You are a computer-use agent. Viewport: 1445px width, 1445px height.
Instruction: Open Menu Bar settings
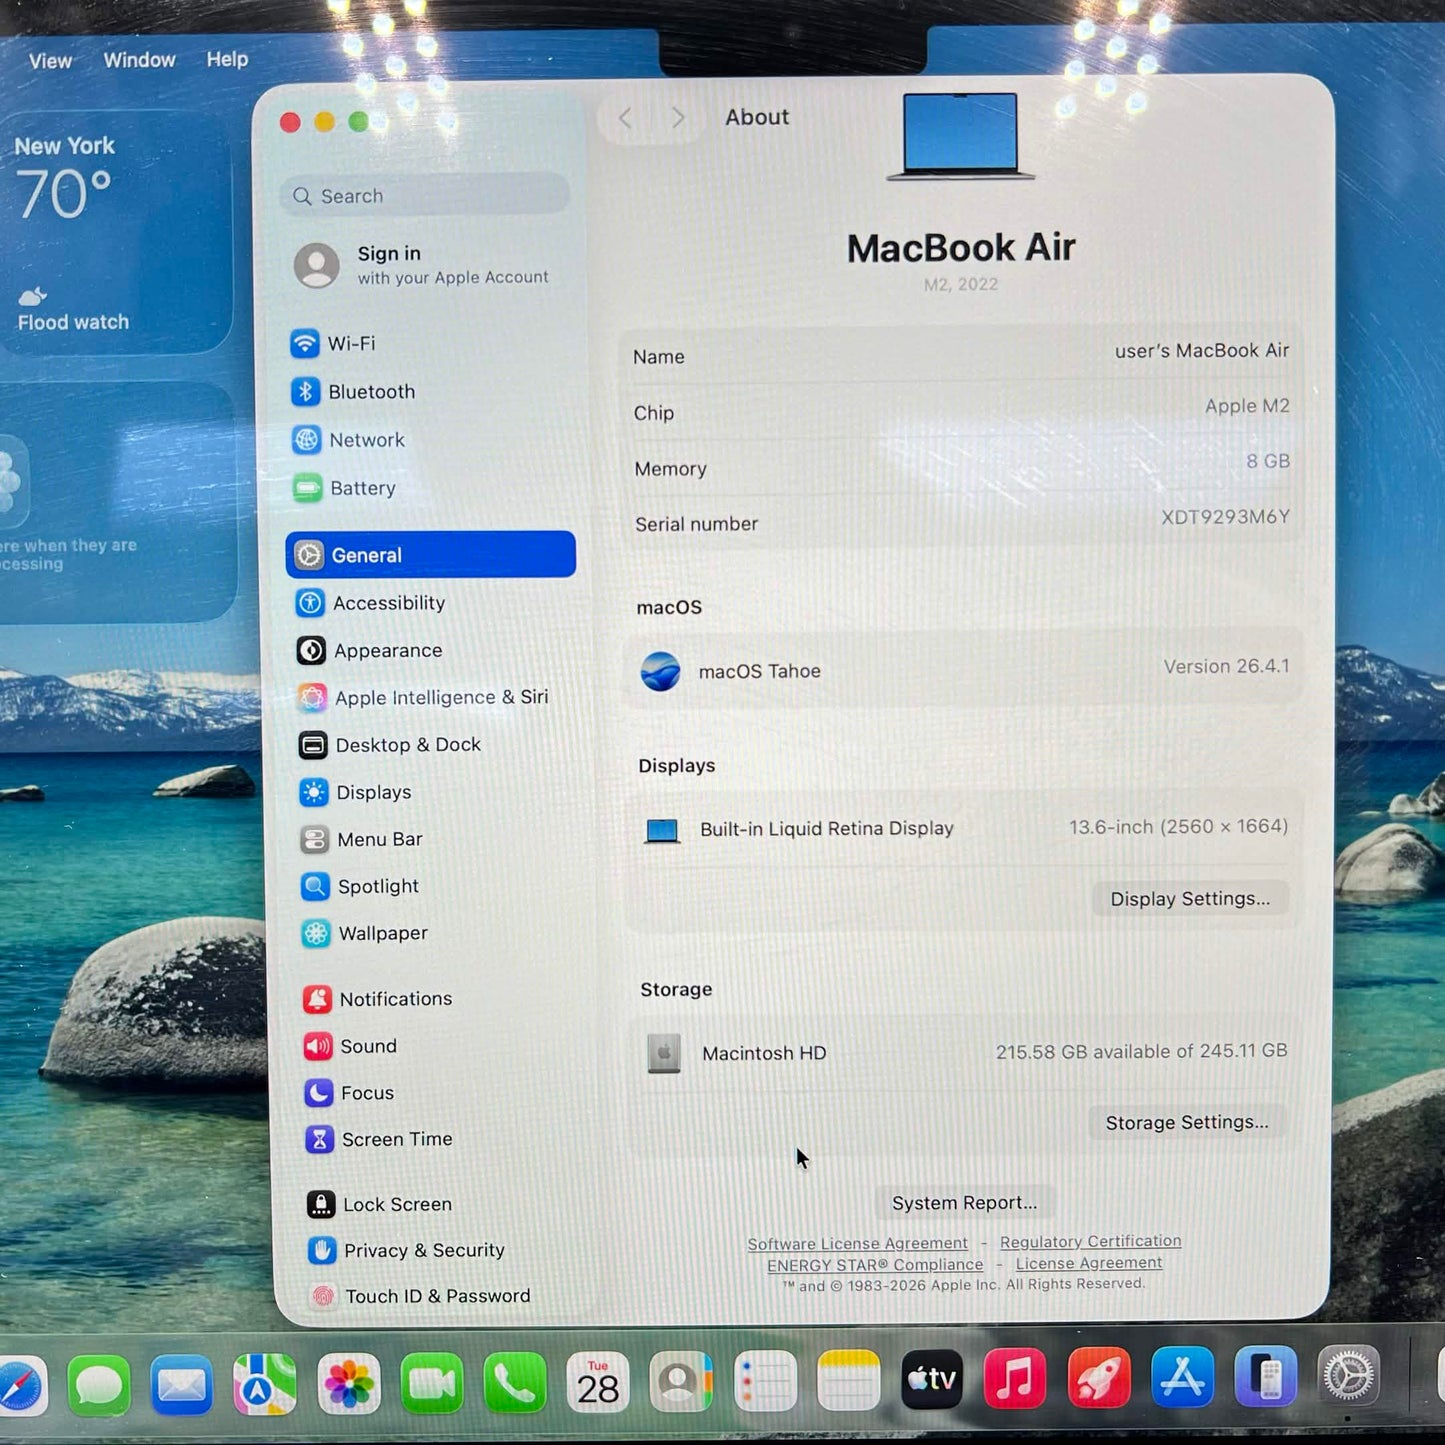(x=361, y=840)
